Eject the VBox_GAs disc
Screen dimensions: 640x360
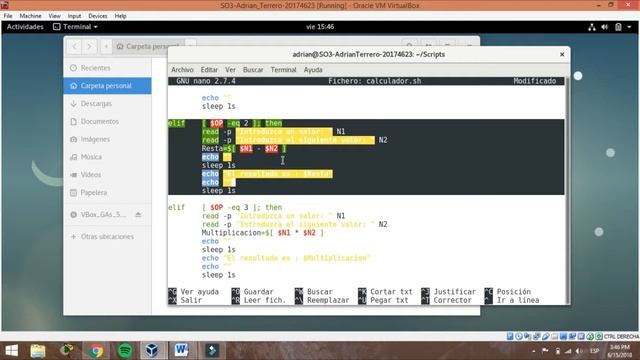(138, 214)
